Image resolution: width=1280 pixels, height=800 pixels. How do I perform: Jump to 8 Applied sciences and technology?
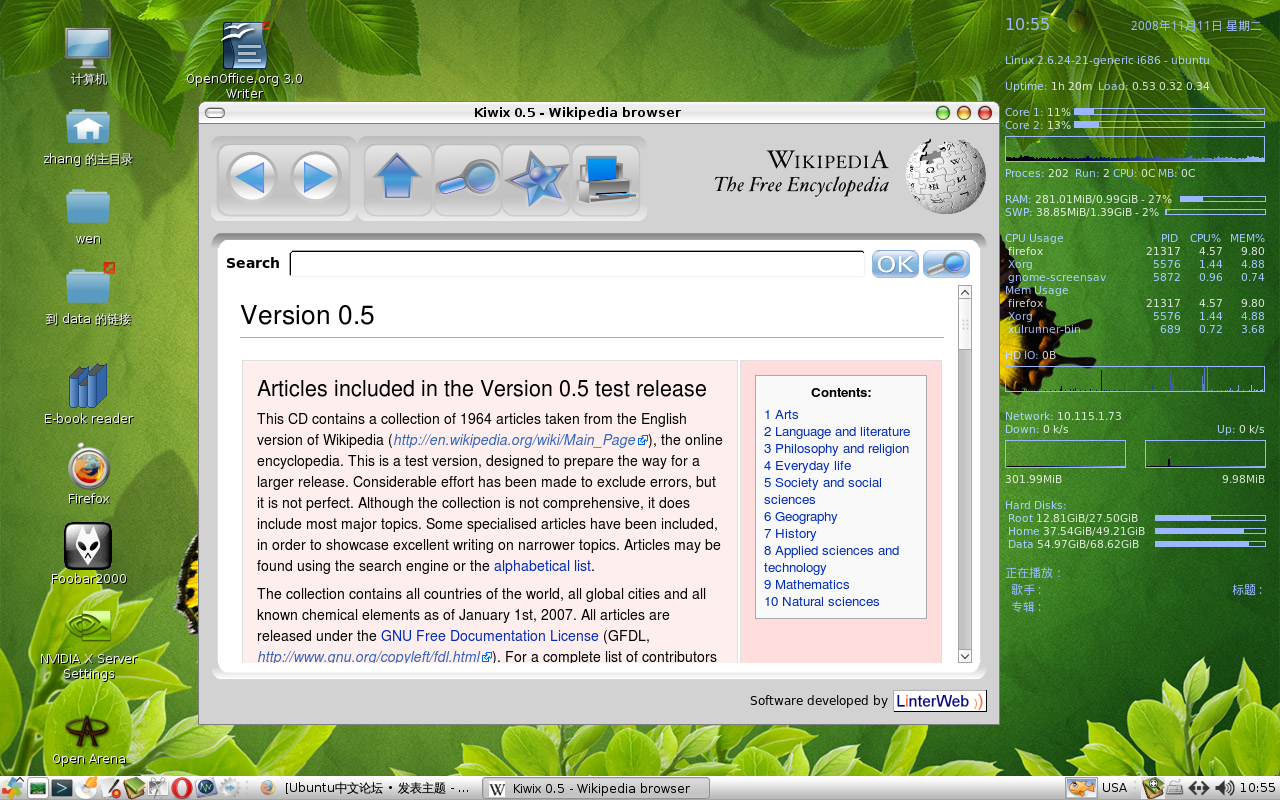point(831,559)
